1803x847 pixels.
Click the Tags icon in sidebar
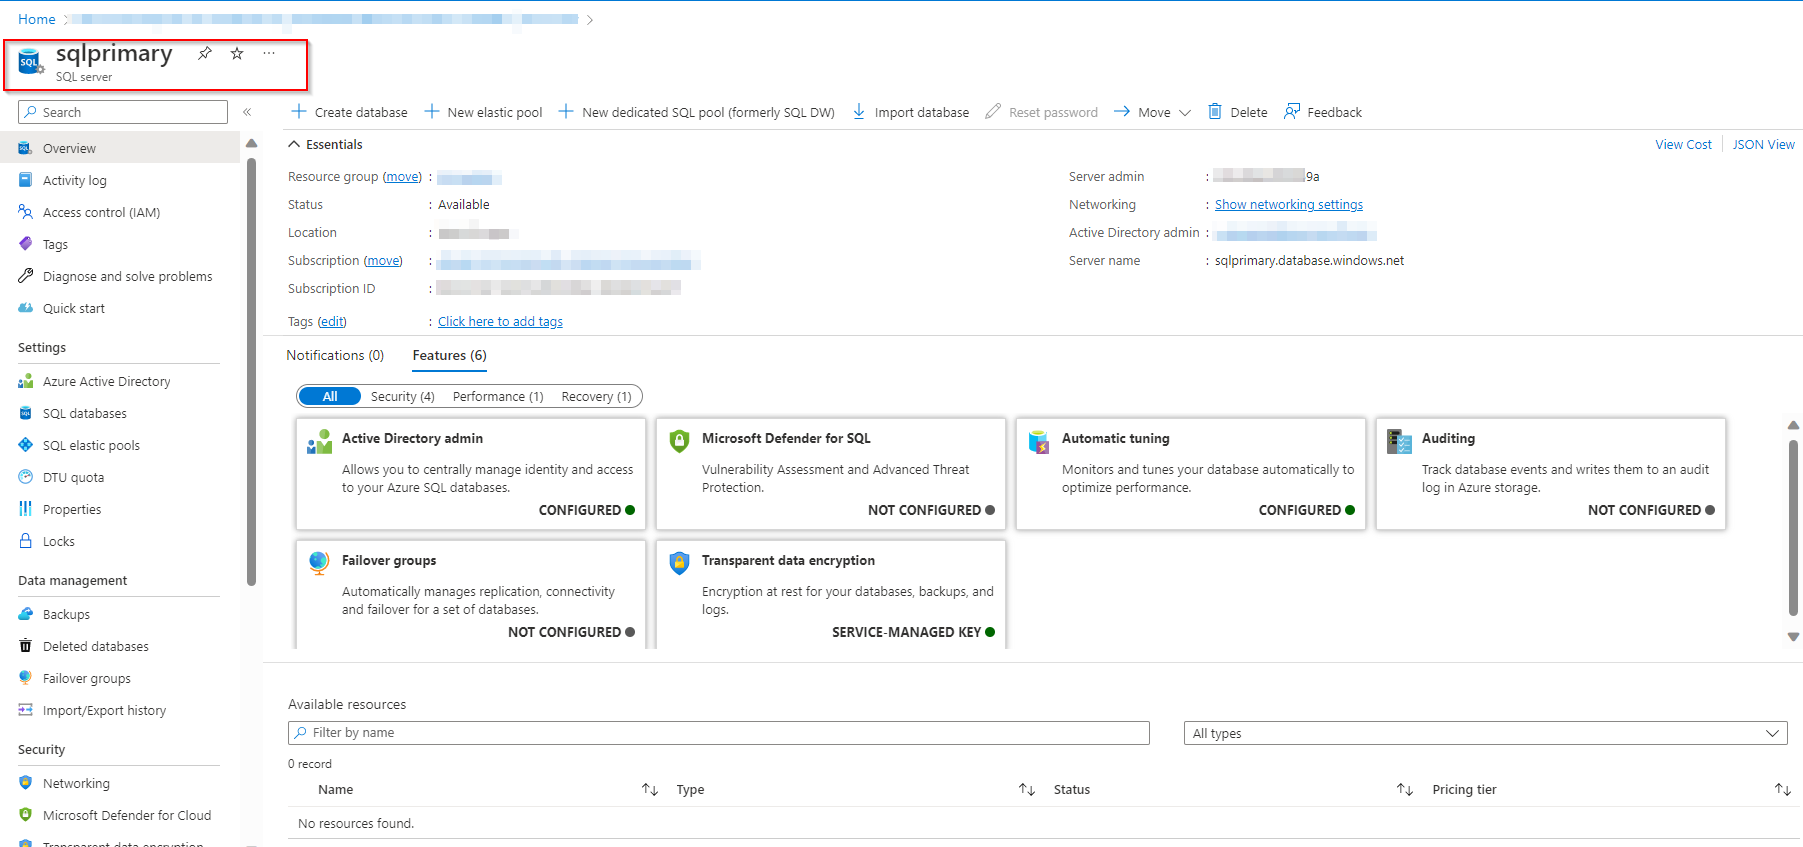[26, 244]
